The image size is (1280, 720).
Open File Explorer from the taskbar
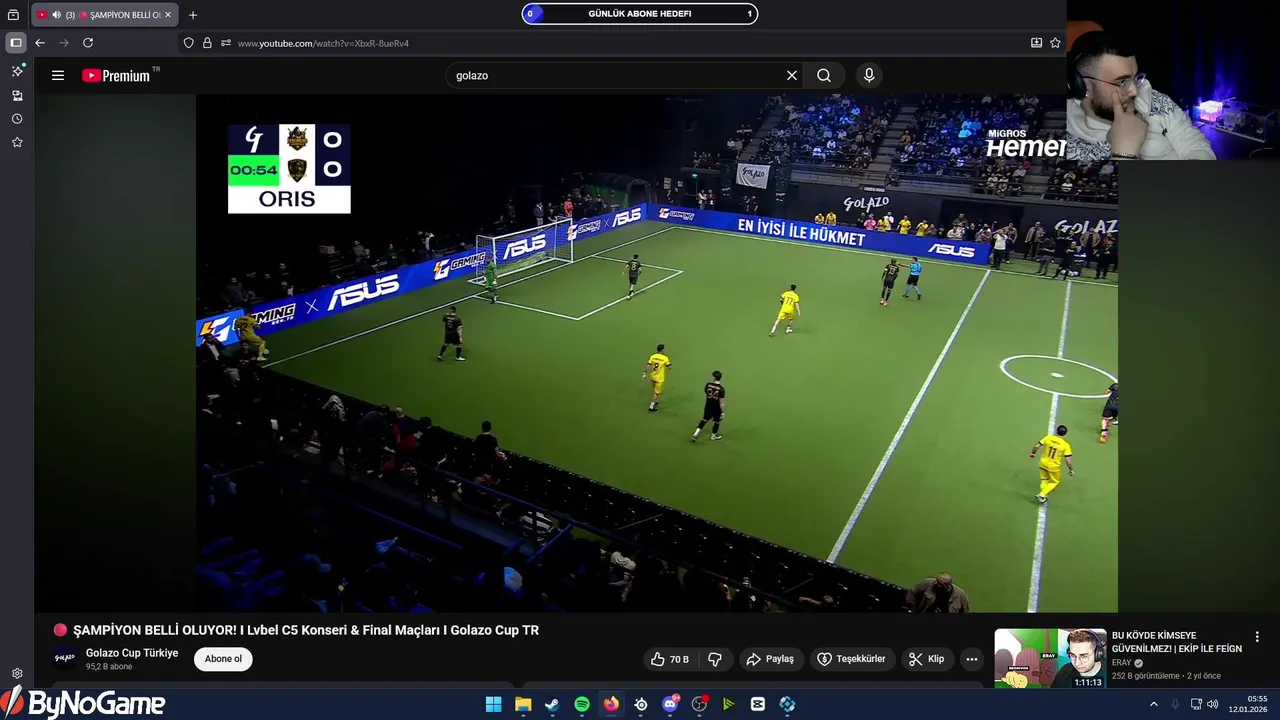pos(523,704)
